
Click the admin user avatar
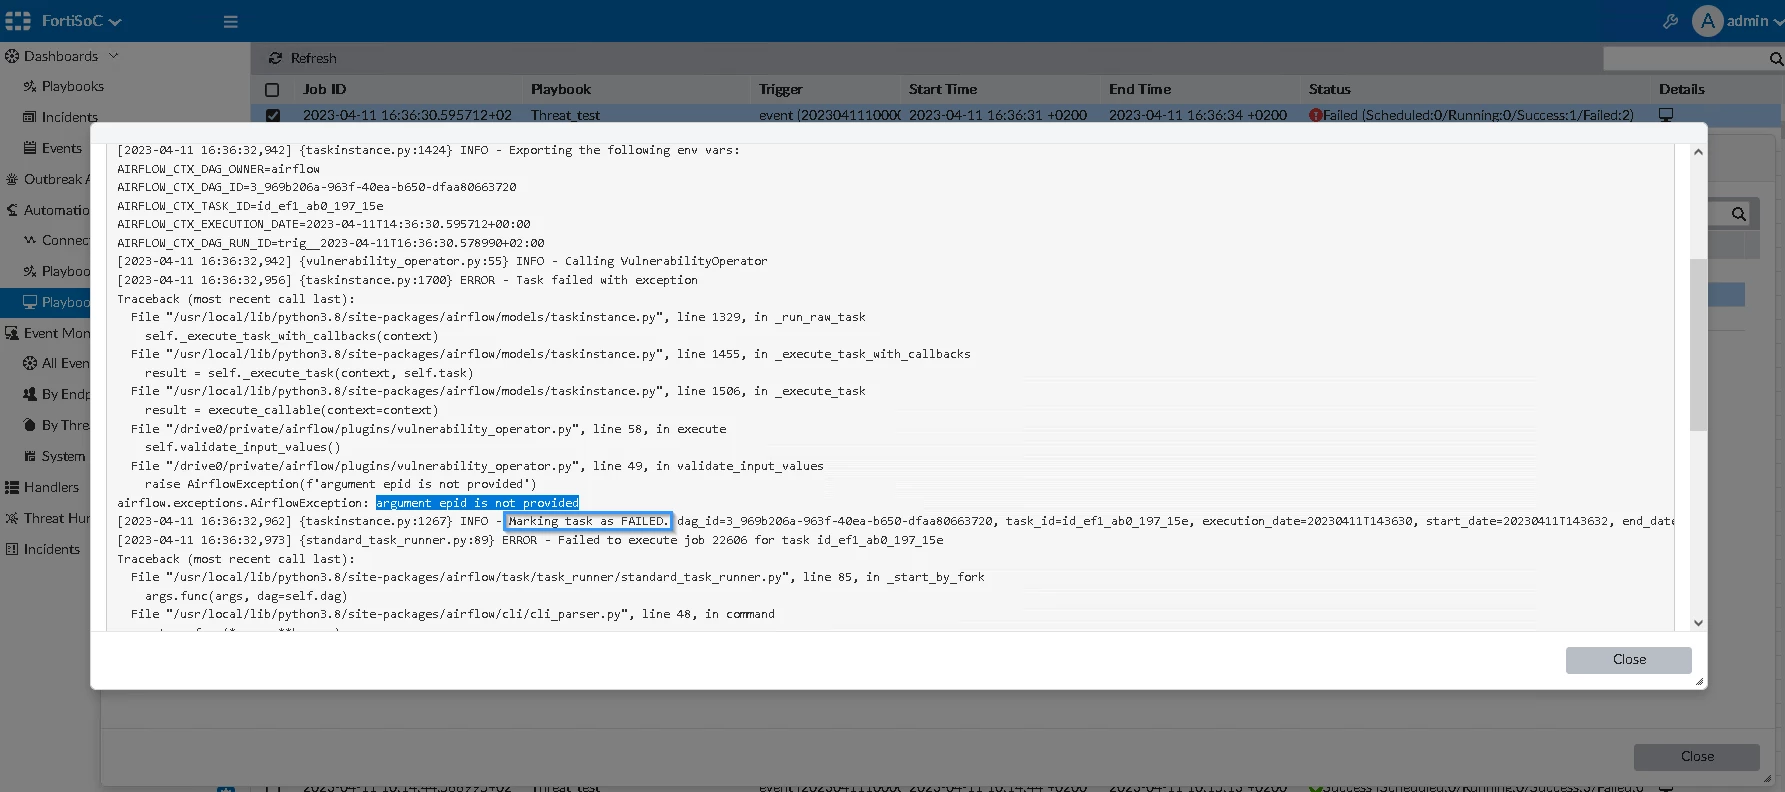point(1707,21)
